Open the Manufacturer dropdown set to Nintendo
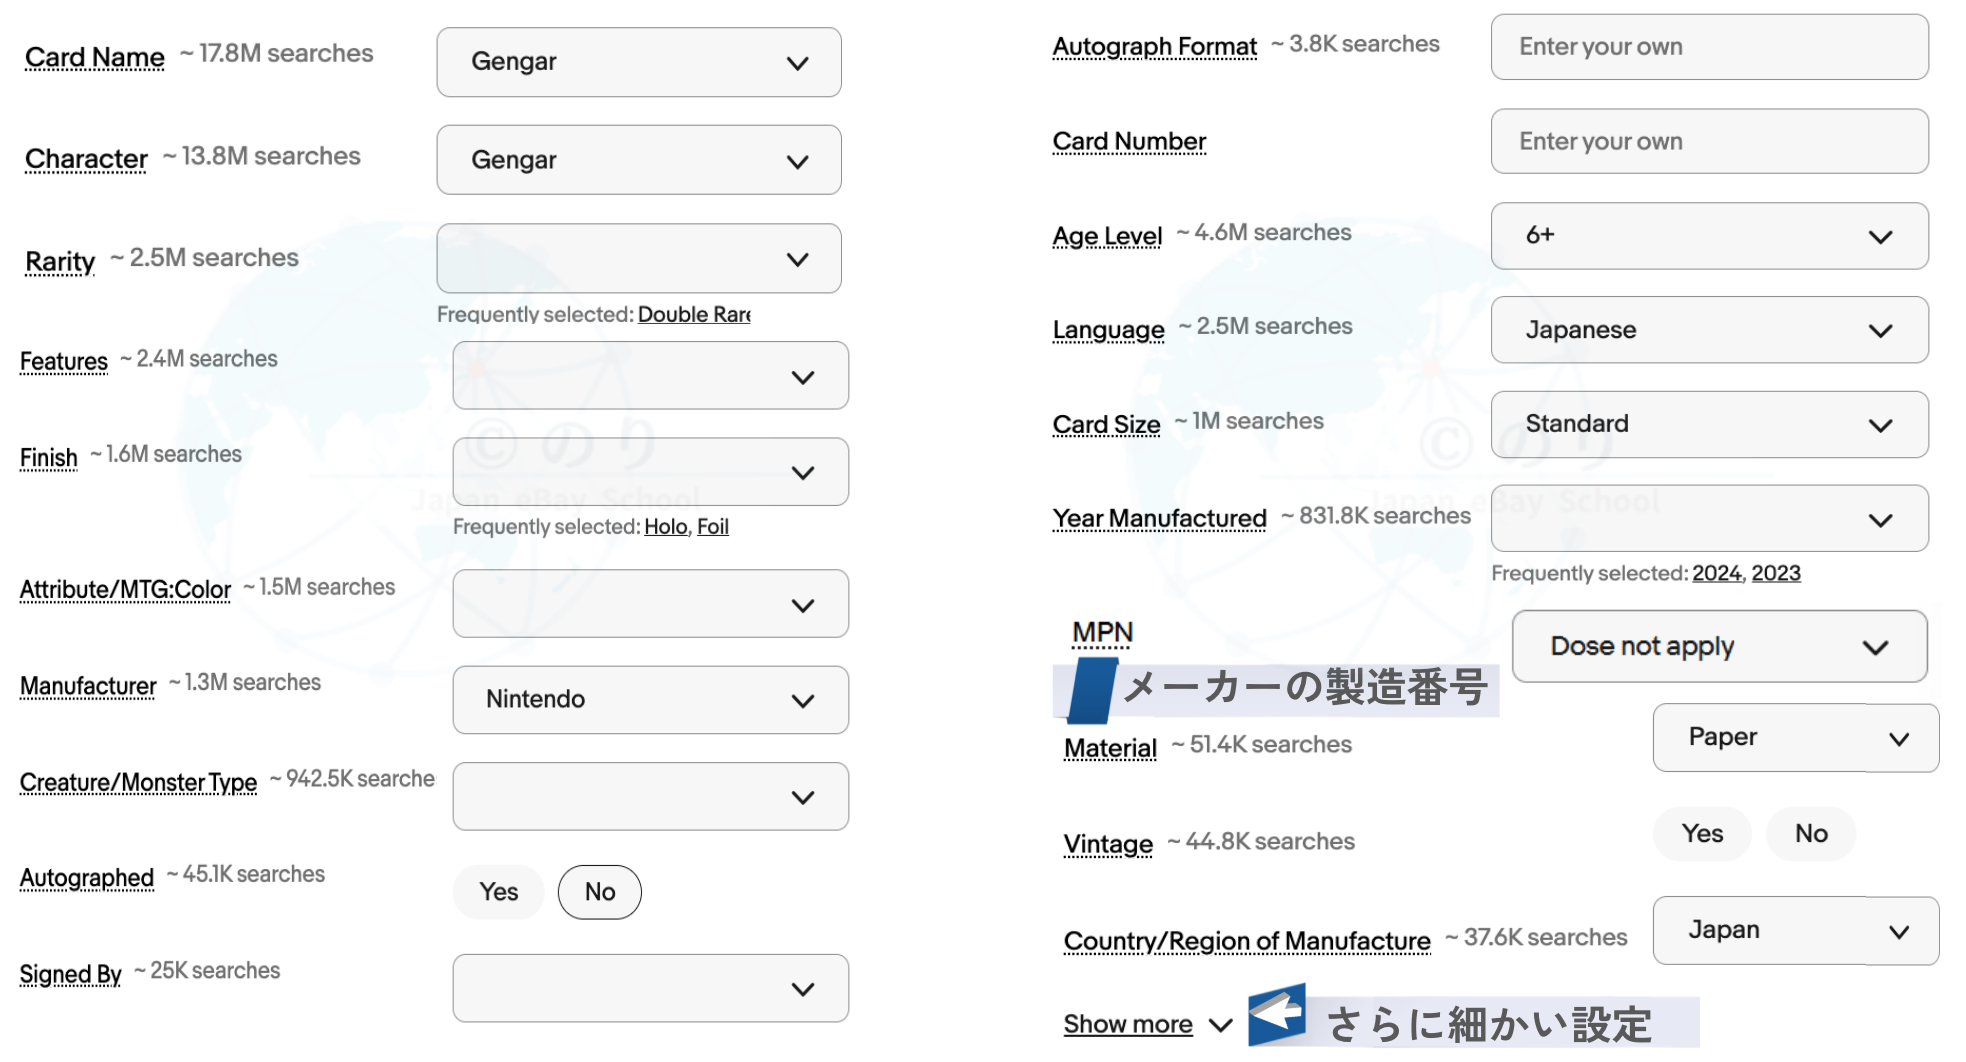 click(650, 700)
